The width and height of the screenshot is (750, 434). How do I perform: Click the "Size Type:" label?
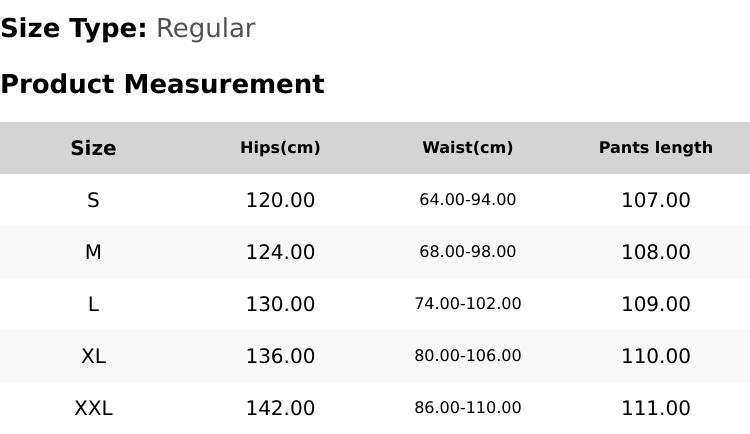click(74, 29)
